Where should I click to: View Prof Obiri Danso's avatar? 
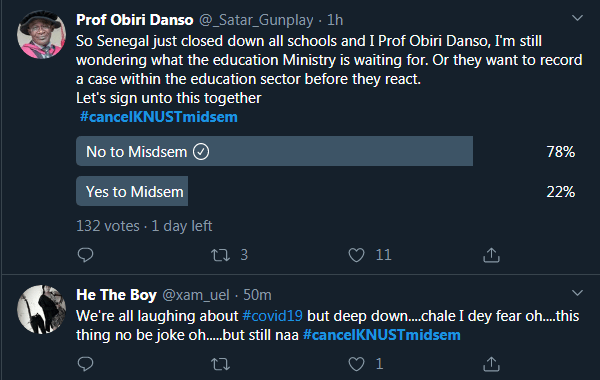tap(42, 34)
